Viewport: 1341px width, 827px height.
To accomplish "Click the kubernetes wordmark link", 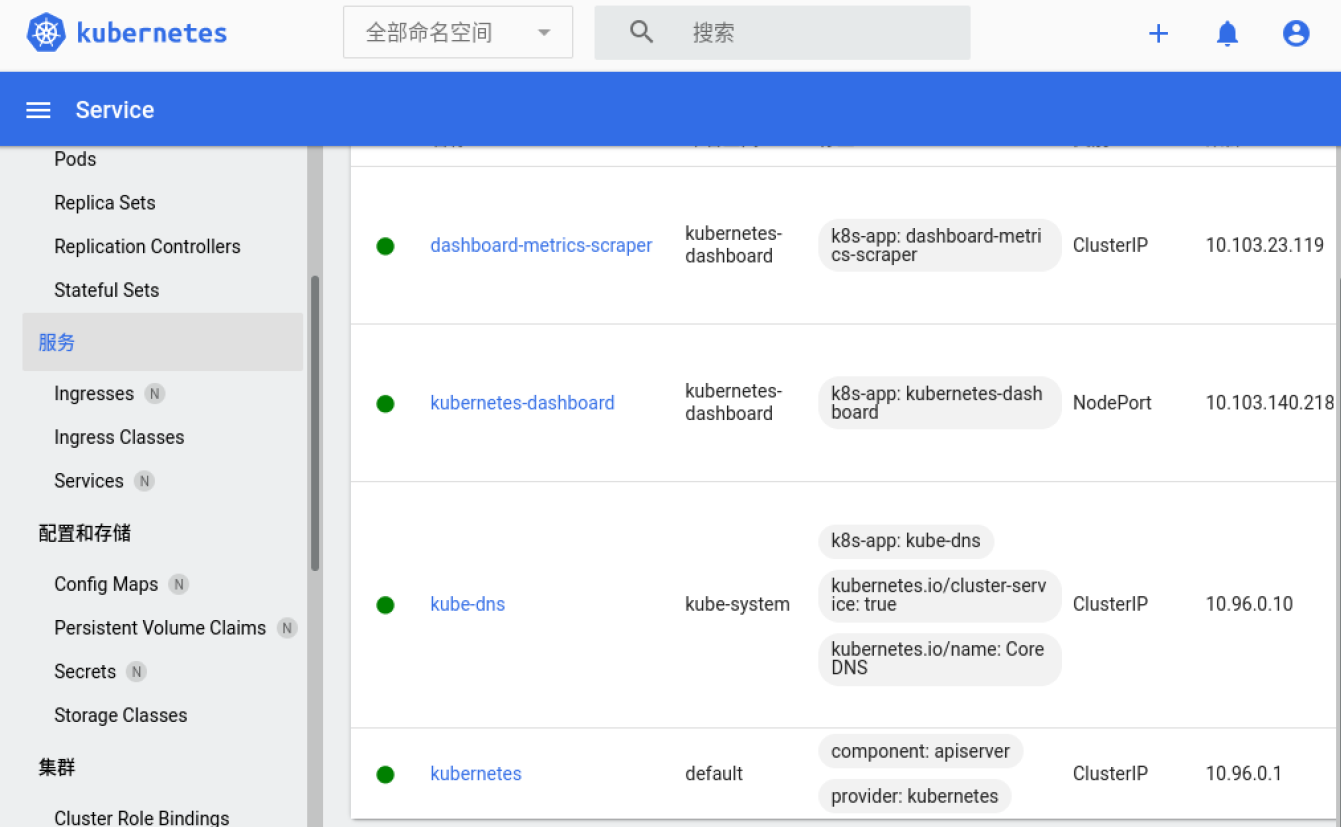I will point(152,33).
